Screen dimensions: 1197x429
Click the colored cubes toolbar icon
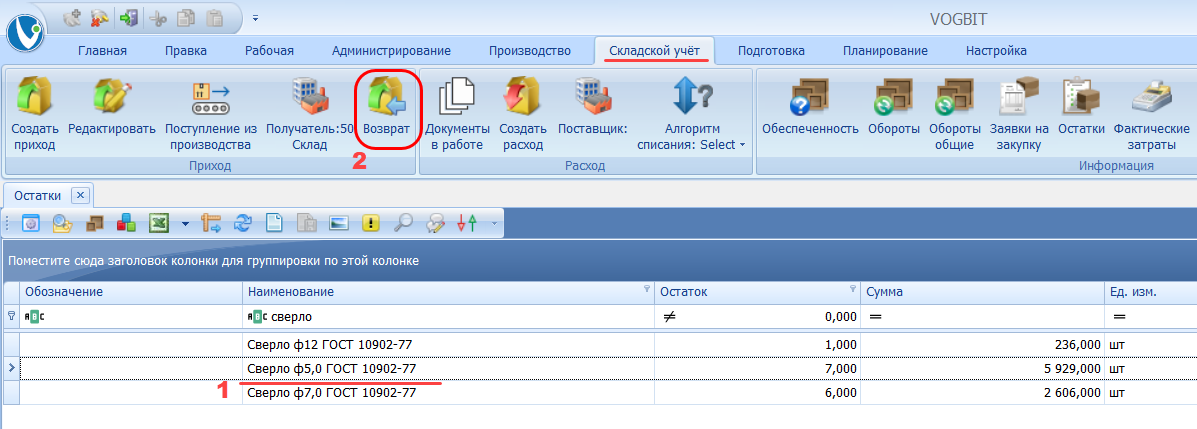tap(126, 223)
